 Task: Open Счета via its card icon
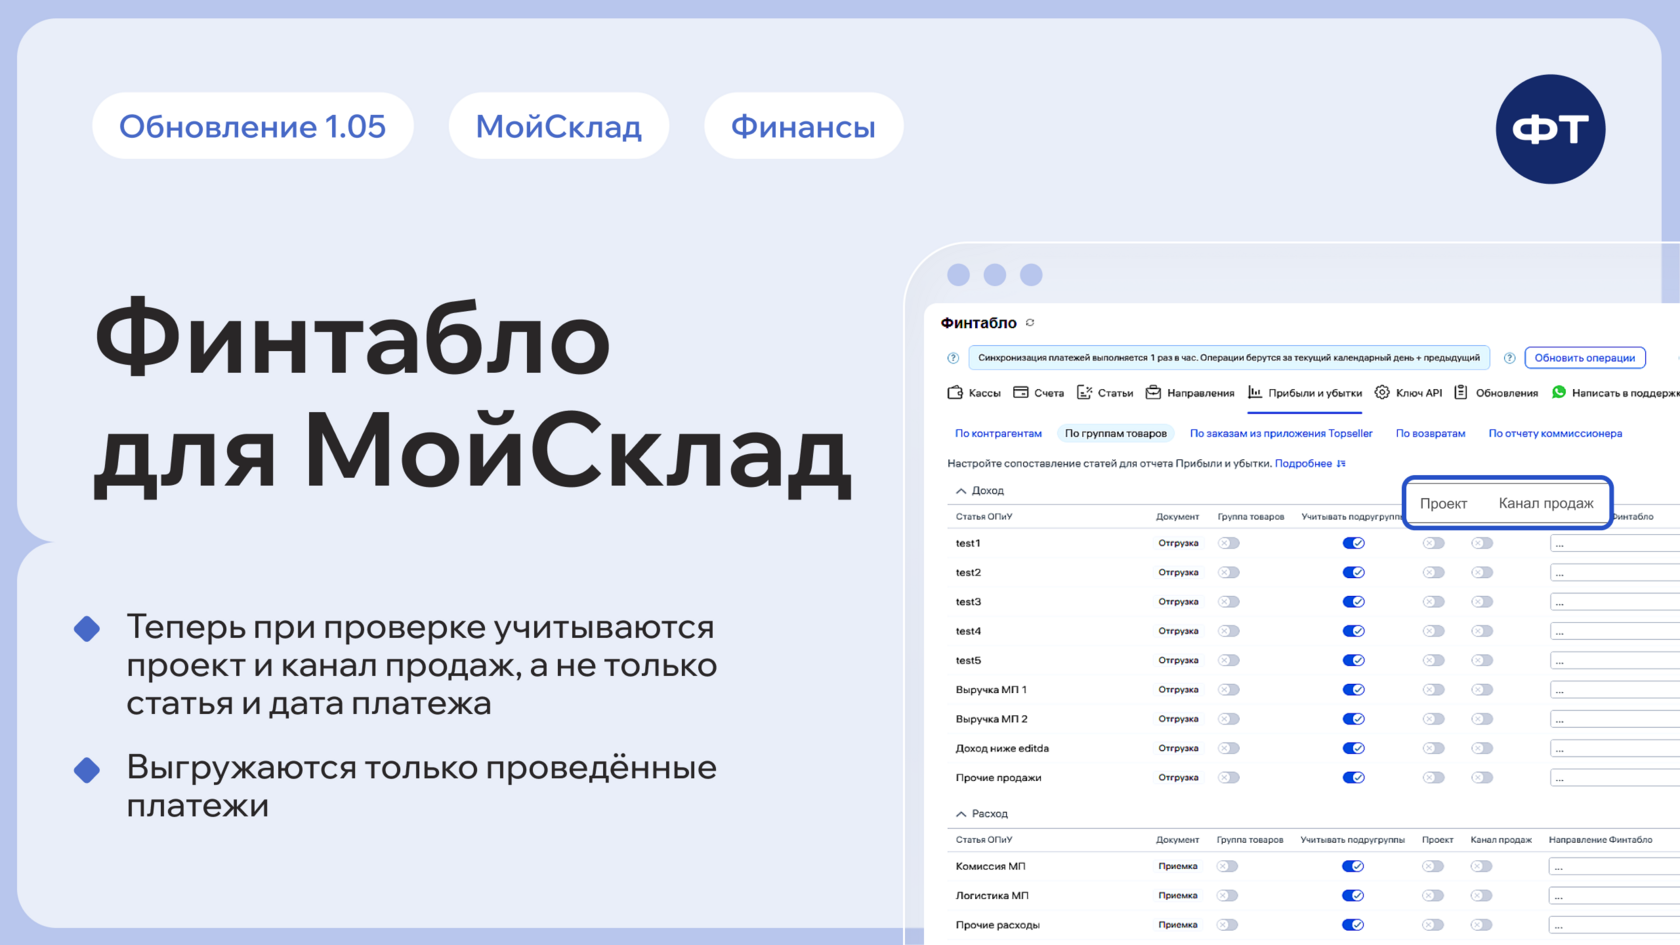pos(1021,393)
